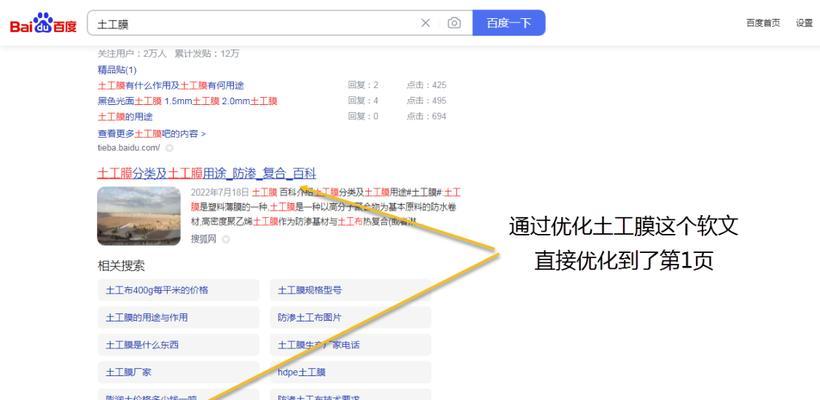Viewport: 820px width, 400px height.
Task: Clear the search box with the X icon
Action: pos(426,23)
